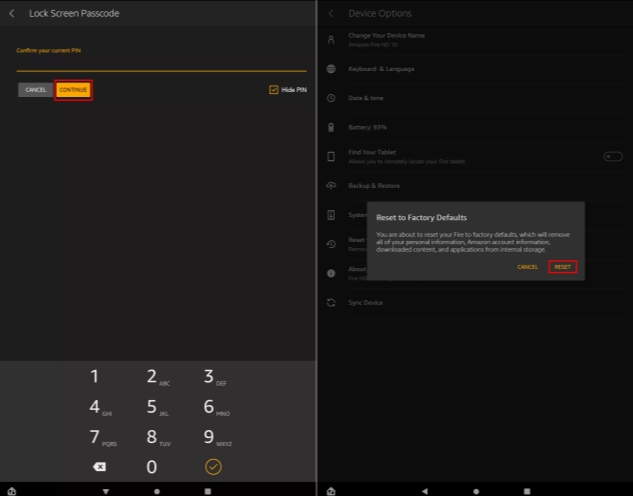633x496 pixels.
Task: Tap the Keyboard & Language globe icon
Action: coord(331,69)
